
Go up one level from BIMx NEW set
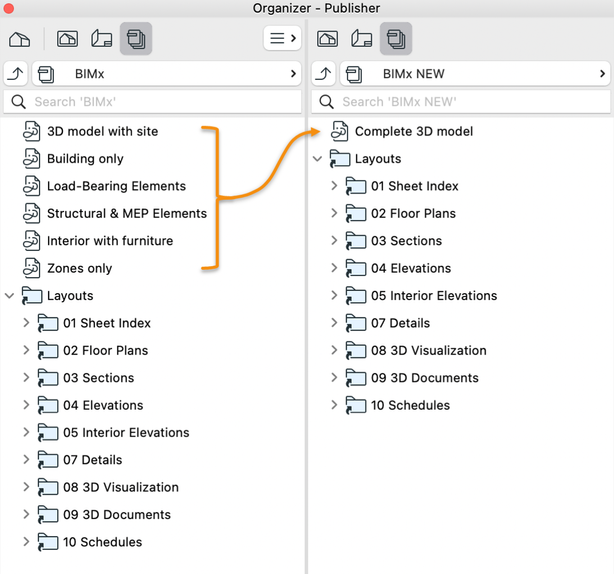click(323, 74)
